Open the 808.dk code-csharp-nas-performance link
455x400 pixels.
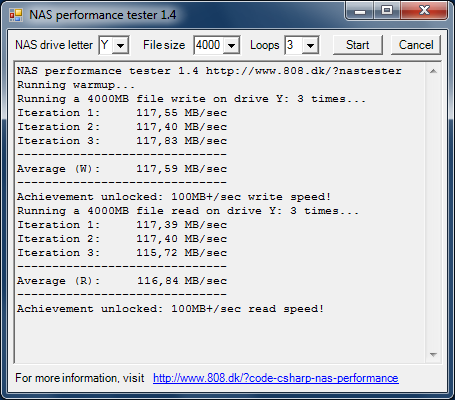tap(276, 378)
